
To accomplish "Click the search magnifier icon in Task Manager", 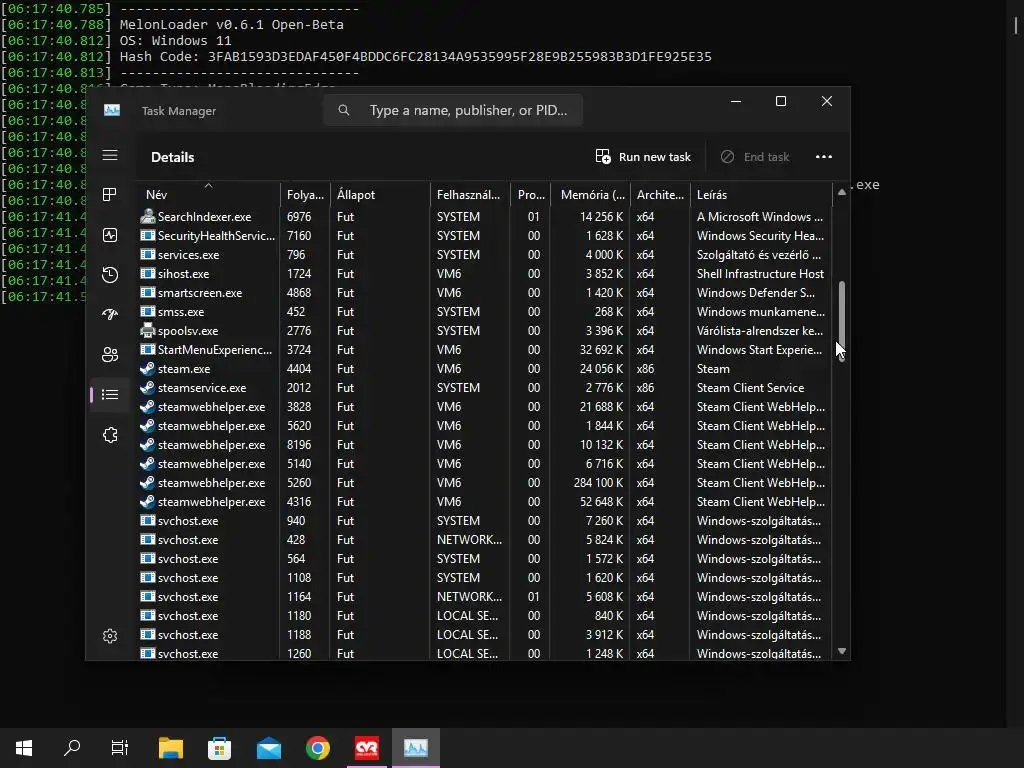I will tap(344, 110).
